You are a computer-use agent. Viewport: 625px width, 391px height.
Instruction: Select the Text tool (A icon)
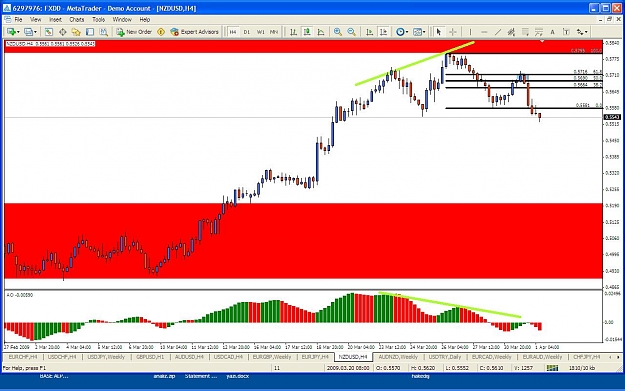552,32
